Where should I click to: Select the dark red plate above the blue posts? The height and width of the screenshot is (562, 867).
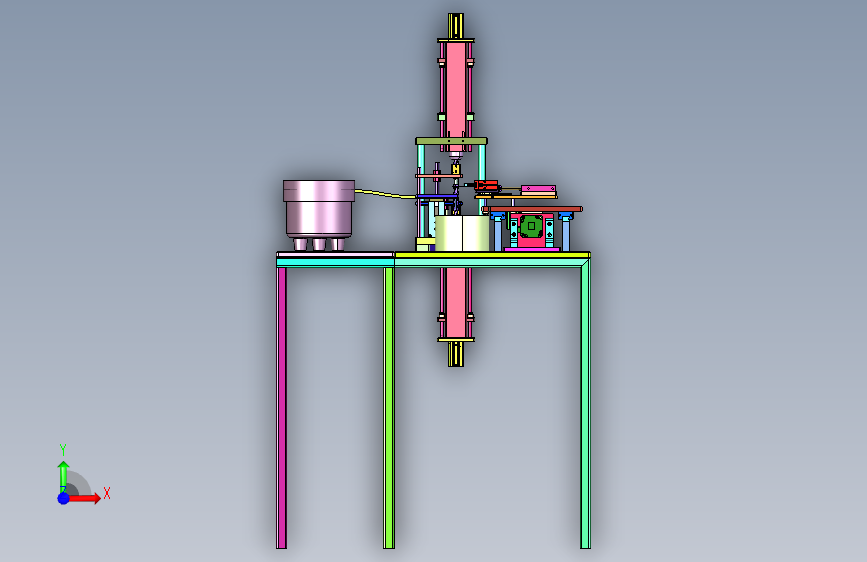532,209
